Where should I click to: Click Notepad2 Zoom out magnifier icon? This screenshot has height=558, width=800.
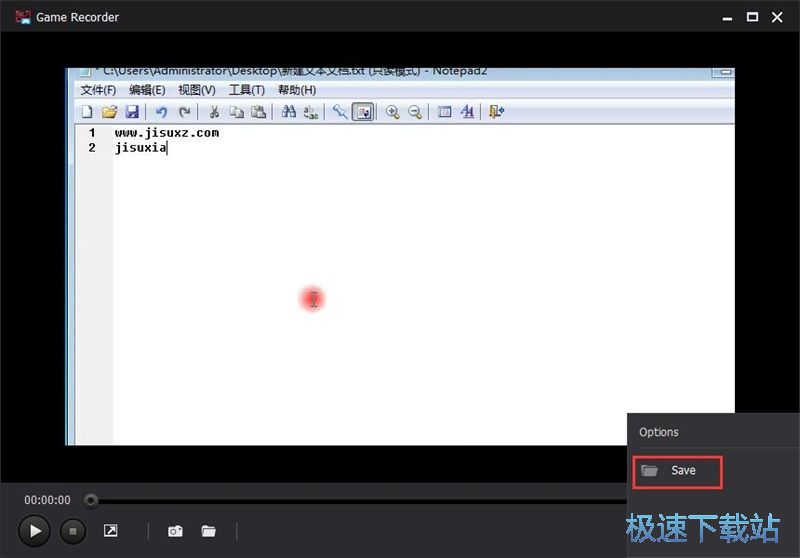[x=415, y=112]
